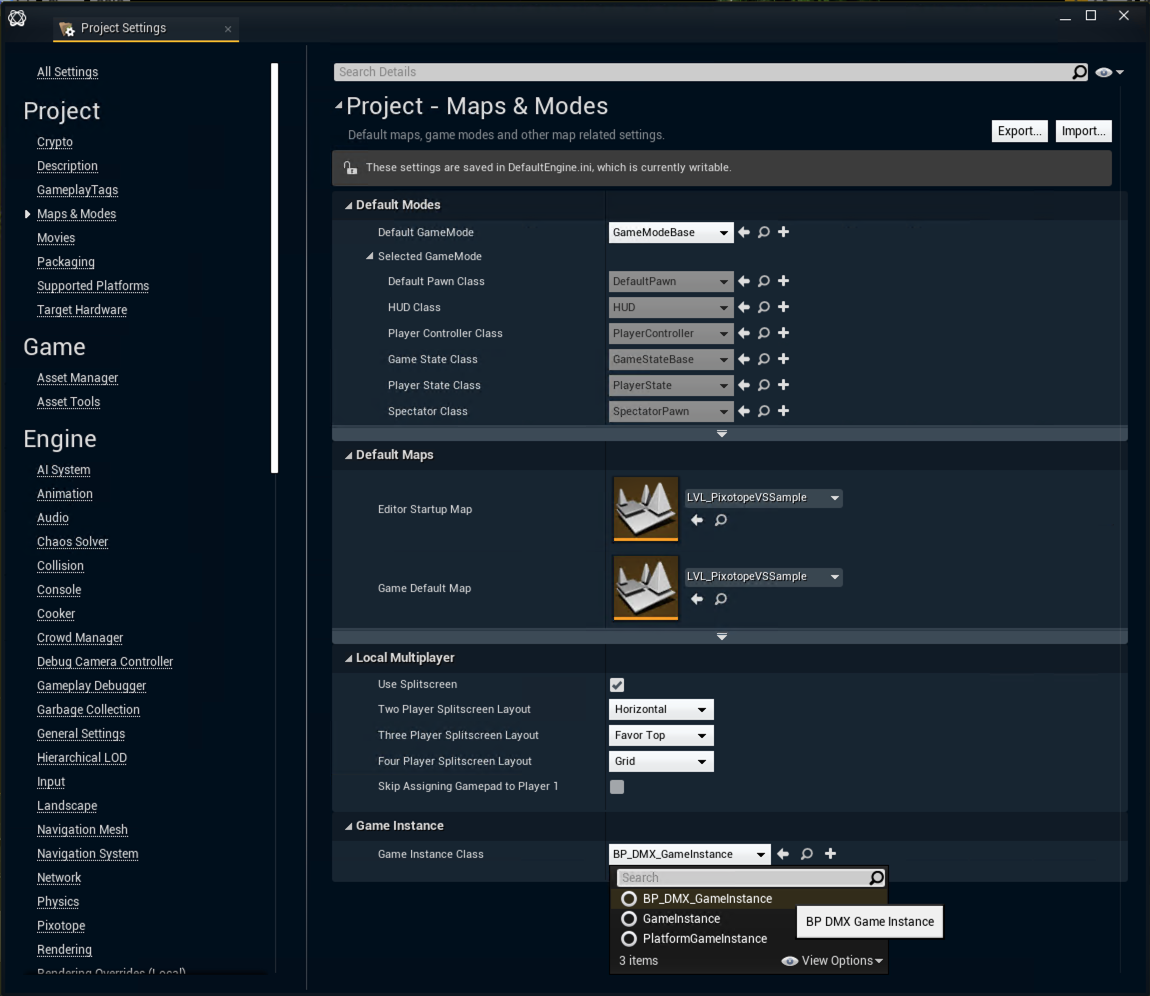
Task: Create new asset via plus icon next to HUD Class
Action: click(x=784, y=307)
